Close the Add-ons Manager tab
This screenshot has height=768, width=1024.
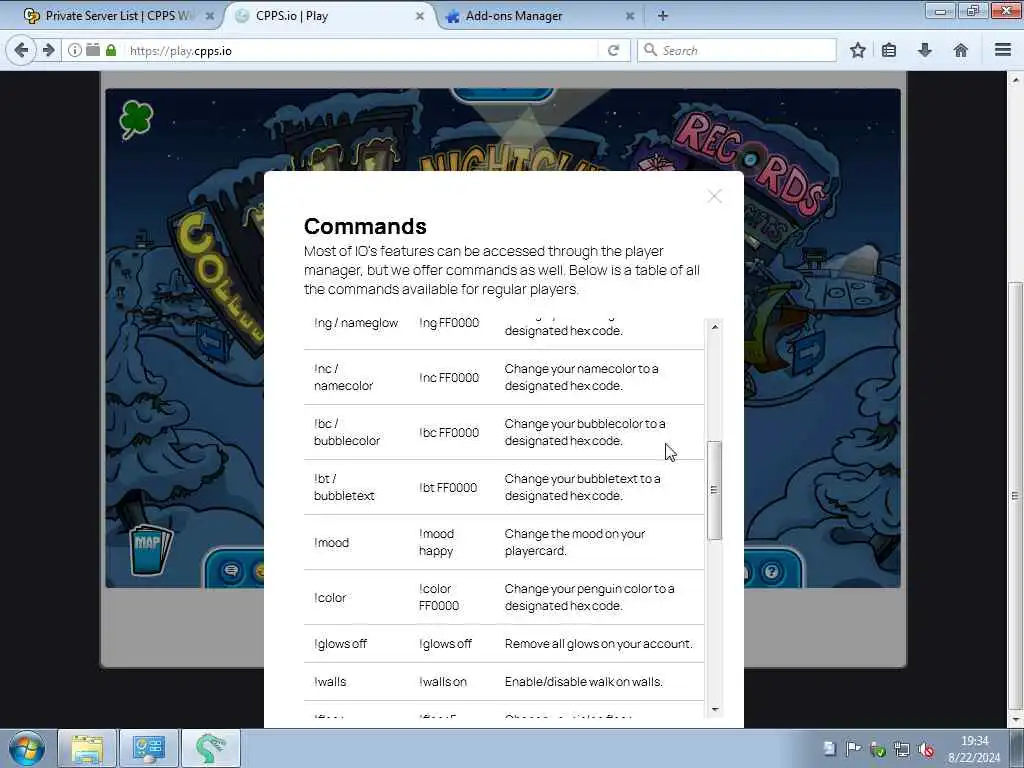point(630,16)
